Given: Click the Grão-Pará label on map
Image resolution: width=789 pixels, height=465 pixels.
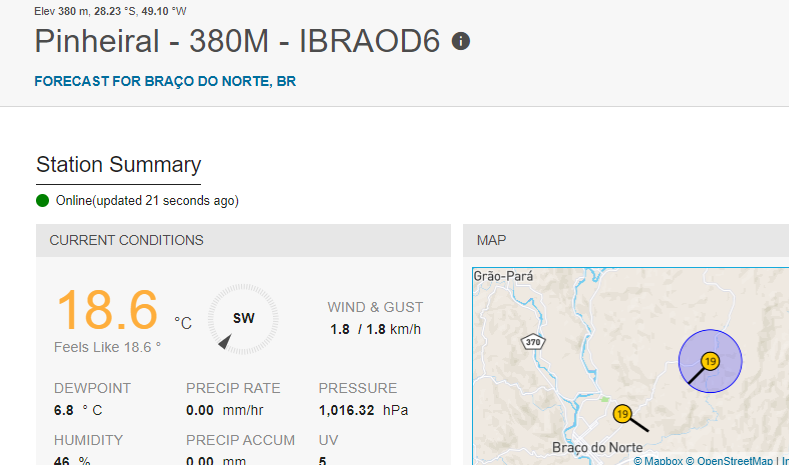Looking at the screenshot, I should pyautogui.click(x=503, y=276).
